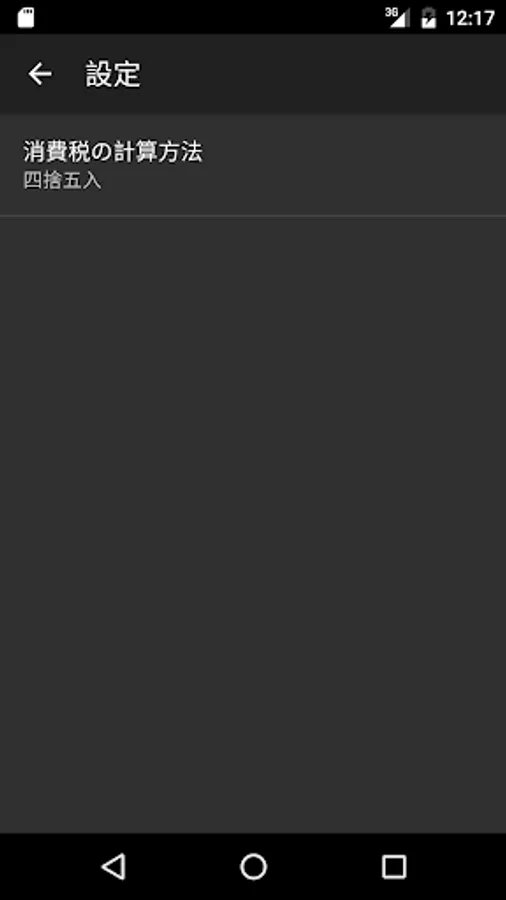506x900 pixels.
Task: Tap navigation bar space between back and home
Action: (183, 866)
